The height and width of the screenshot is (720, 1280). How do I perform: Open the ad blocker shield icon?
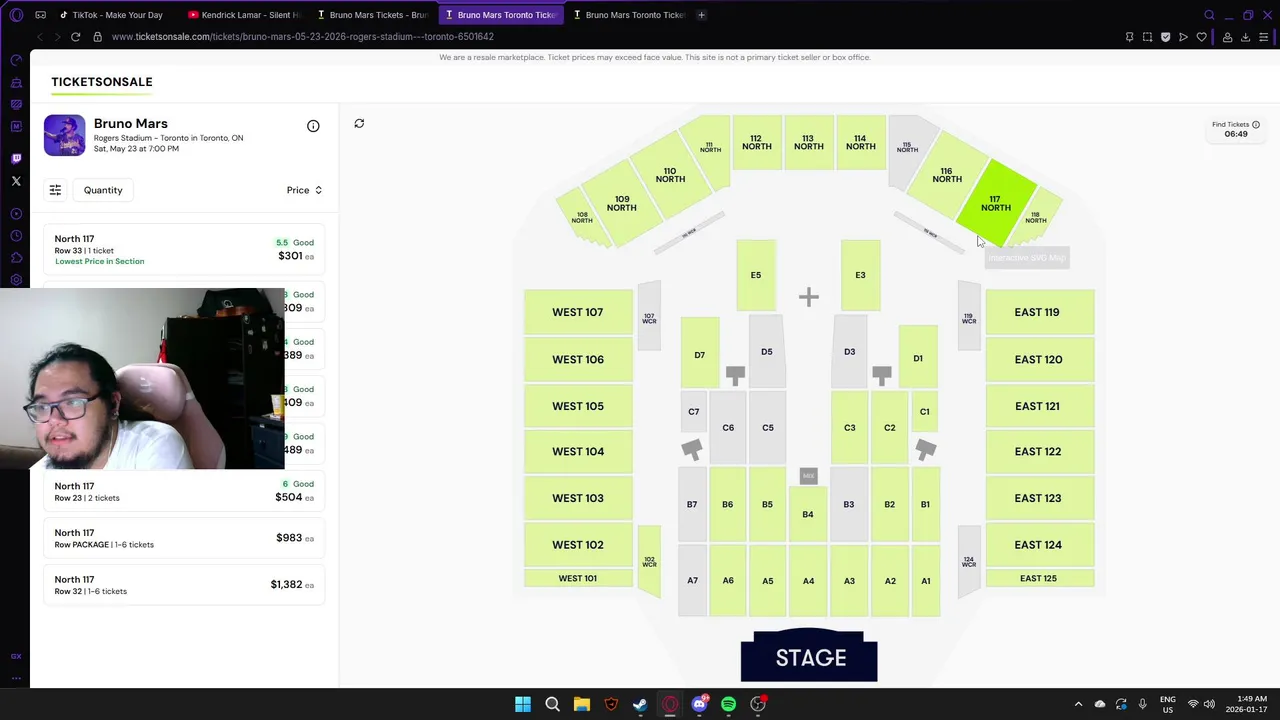click(x=1165, y=37)
